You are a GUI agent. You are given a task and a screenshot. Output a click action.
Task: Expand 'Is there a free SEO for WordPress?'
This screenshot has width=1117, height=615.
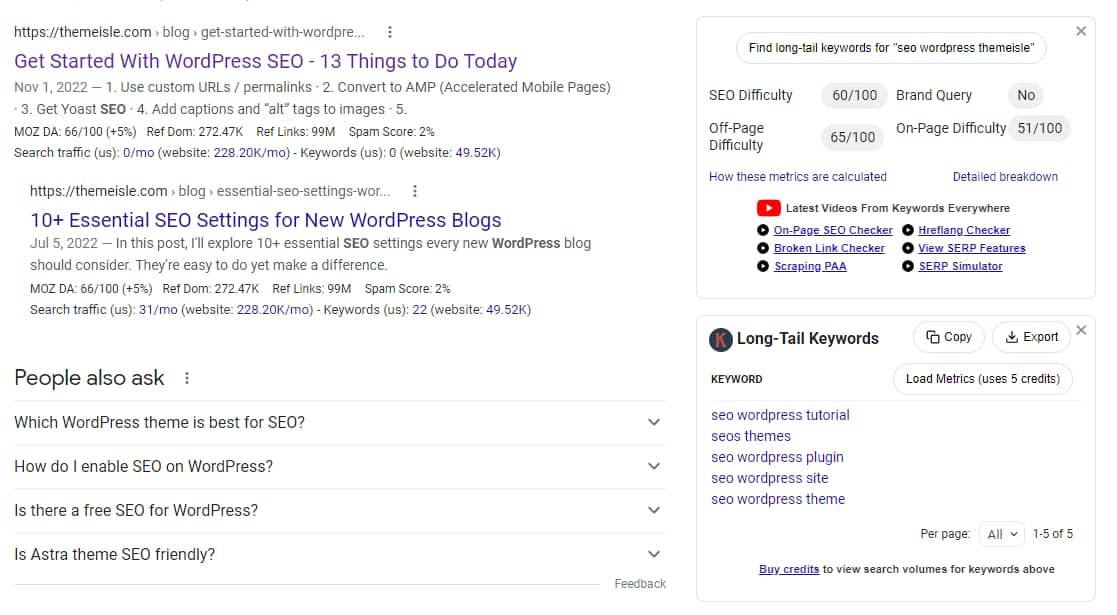click(x=339, y=511)
